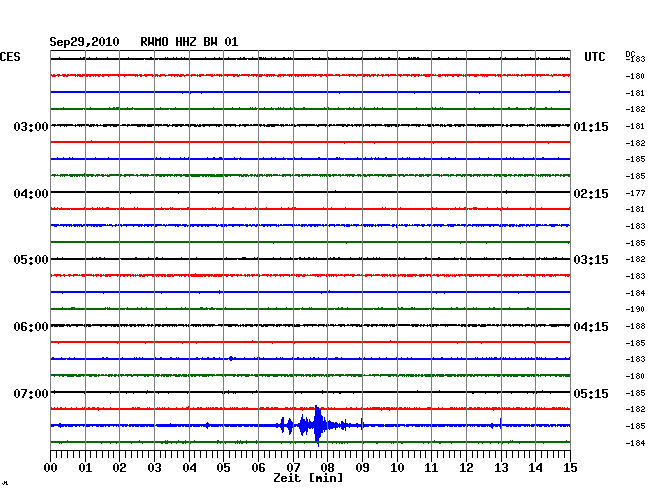The image size is (650, 494).
Task: Select minute tick label 06
Action: [258, 468]
